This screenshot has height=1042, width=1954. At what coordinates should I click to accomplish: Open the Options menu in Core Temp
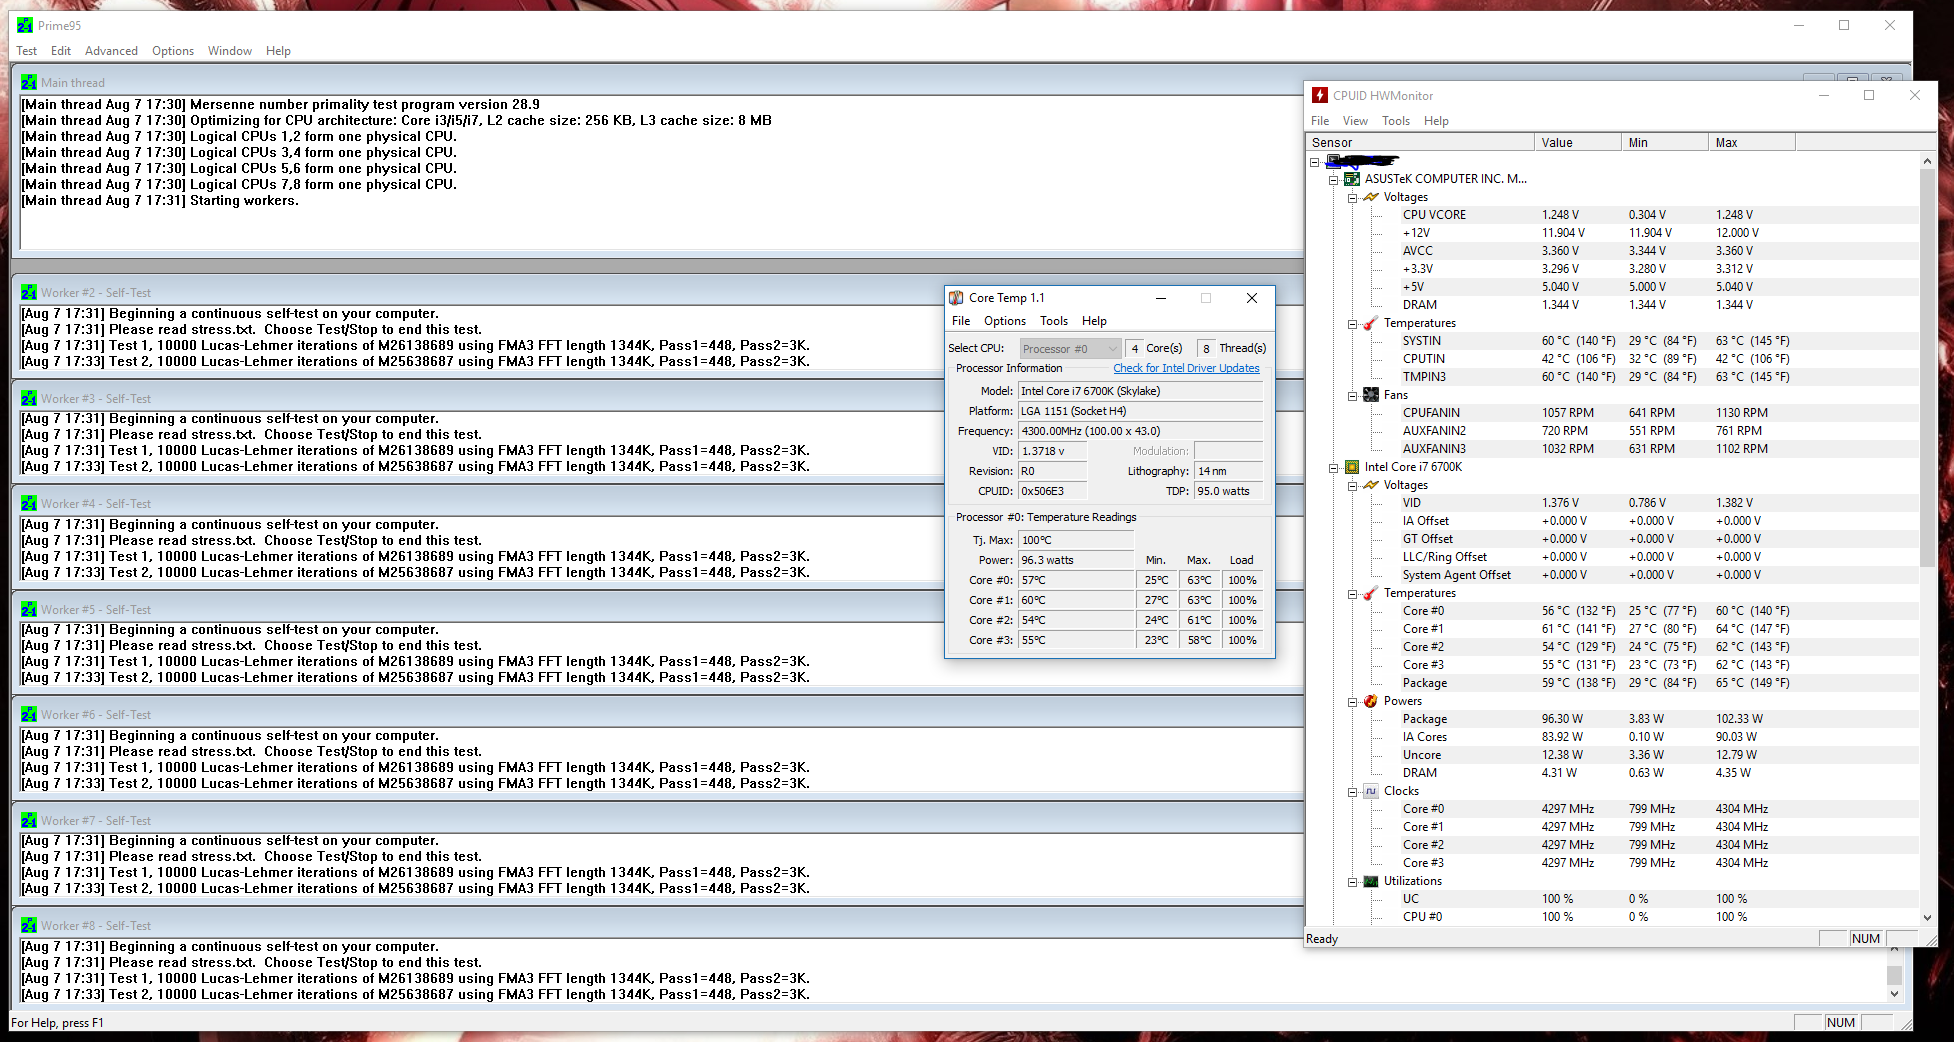[1005, 321]
